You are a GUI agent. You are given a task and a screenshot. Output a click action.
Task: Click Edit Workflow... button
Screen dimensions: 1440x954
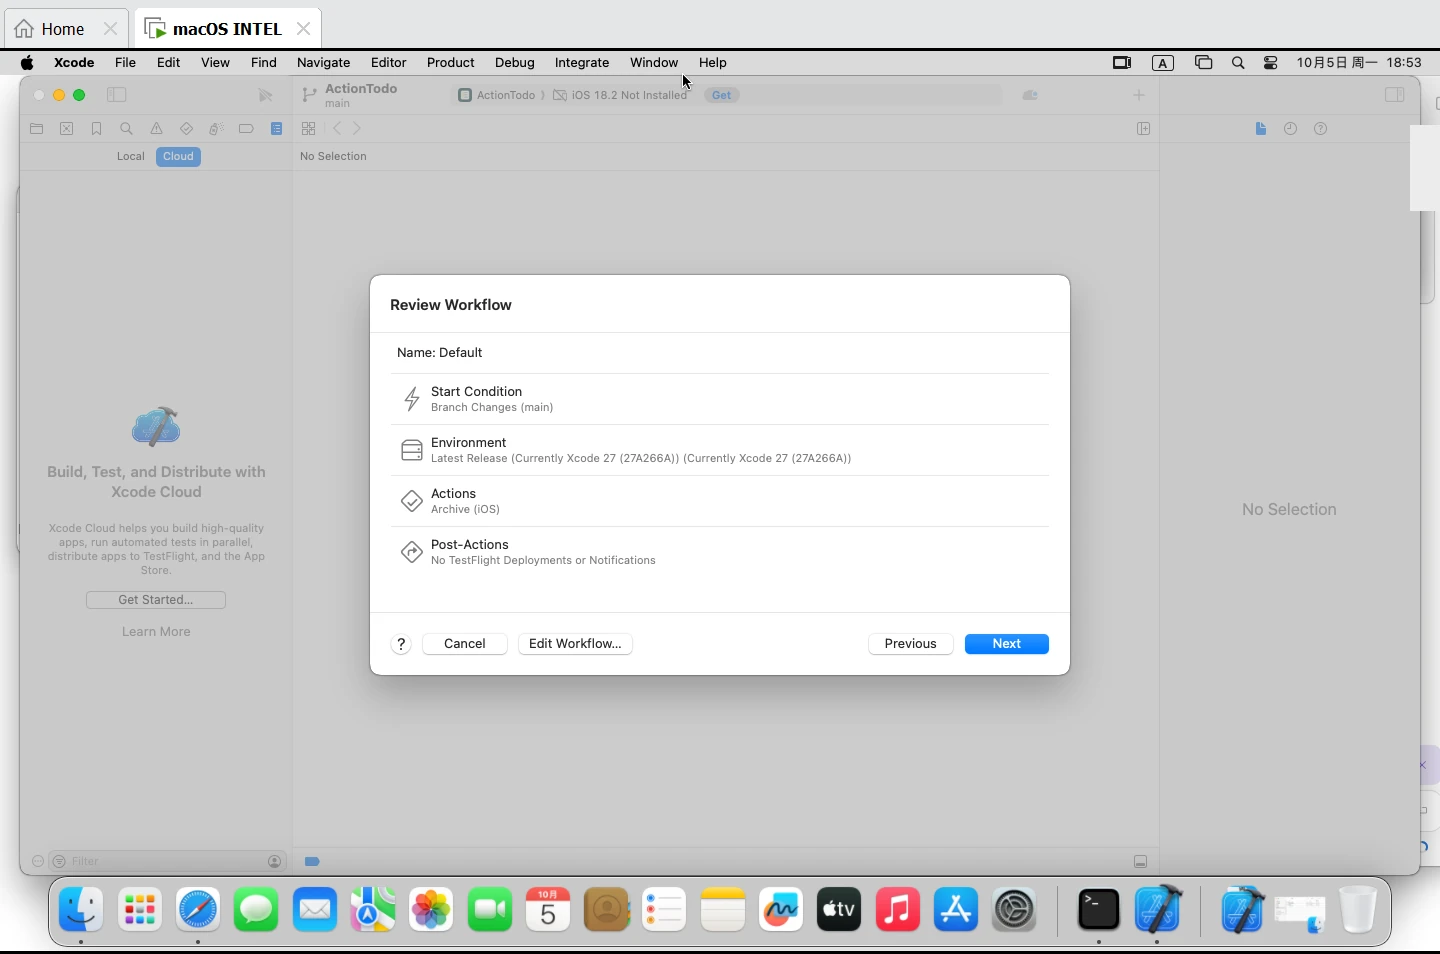click(x=575, y=644)
